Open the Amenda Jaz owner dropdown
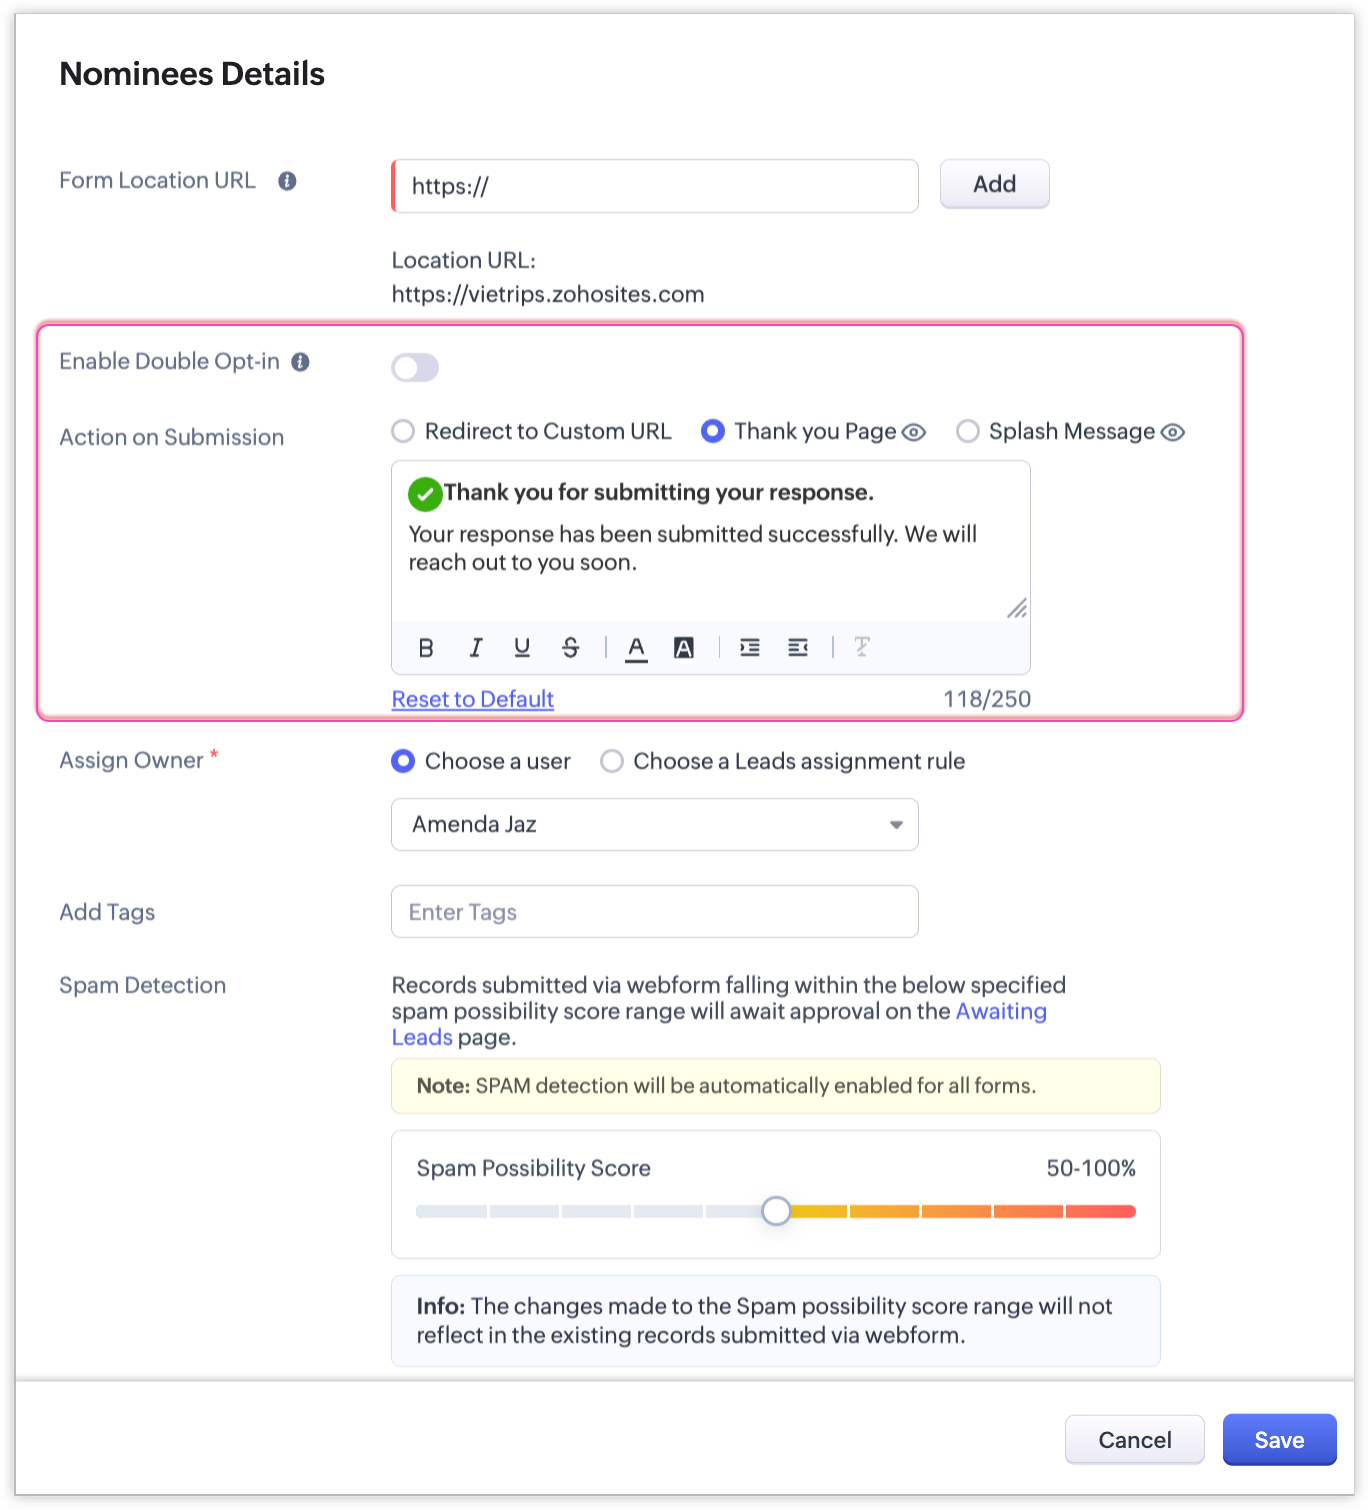The width and height of the screenshot is (1368, 1510). [x=654, y=824]
